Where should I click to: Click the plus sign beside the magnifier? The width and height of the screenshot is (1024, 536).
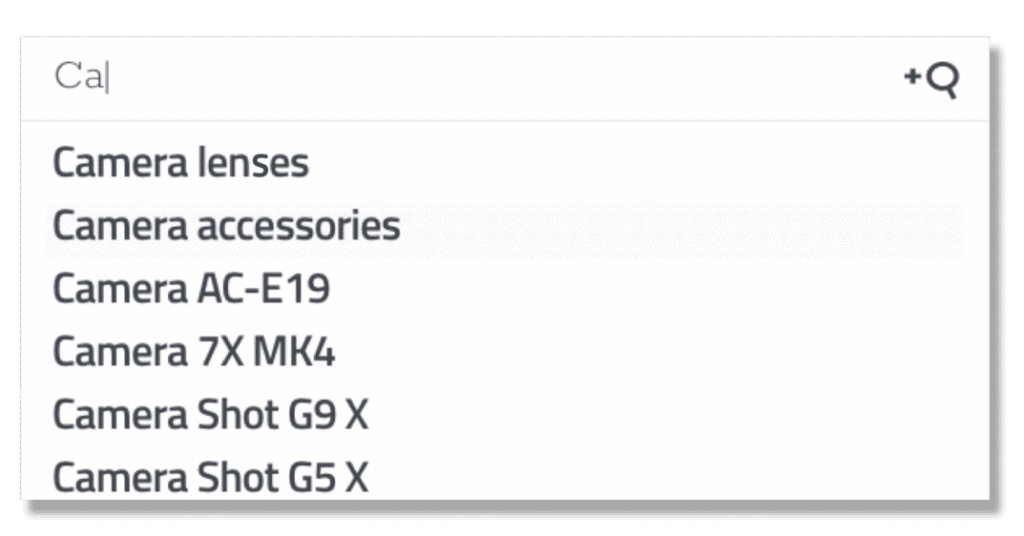tap(912, 77)
